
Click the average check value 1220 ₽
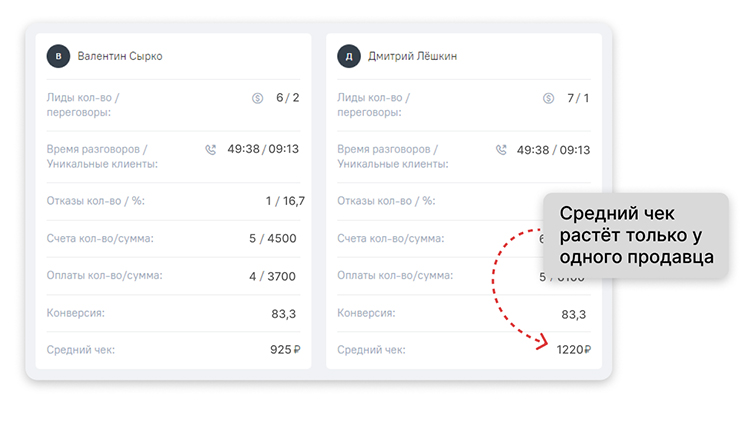pyautogui.click(x=573, y=350)
